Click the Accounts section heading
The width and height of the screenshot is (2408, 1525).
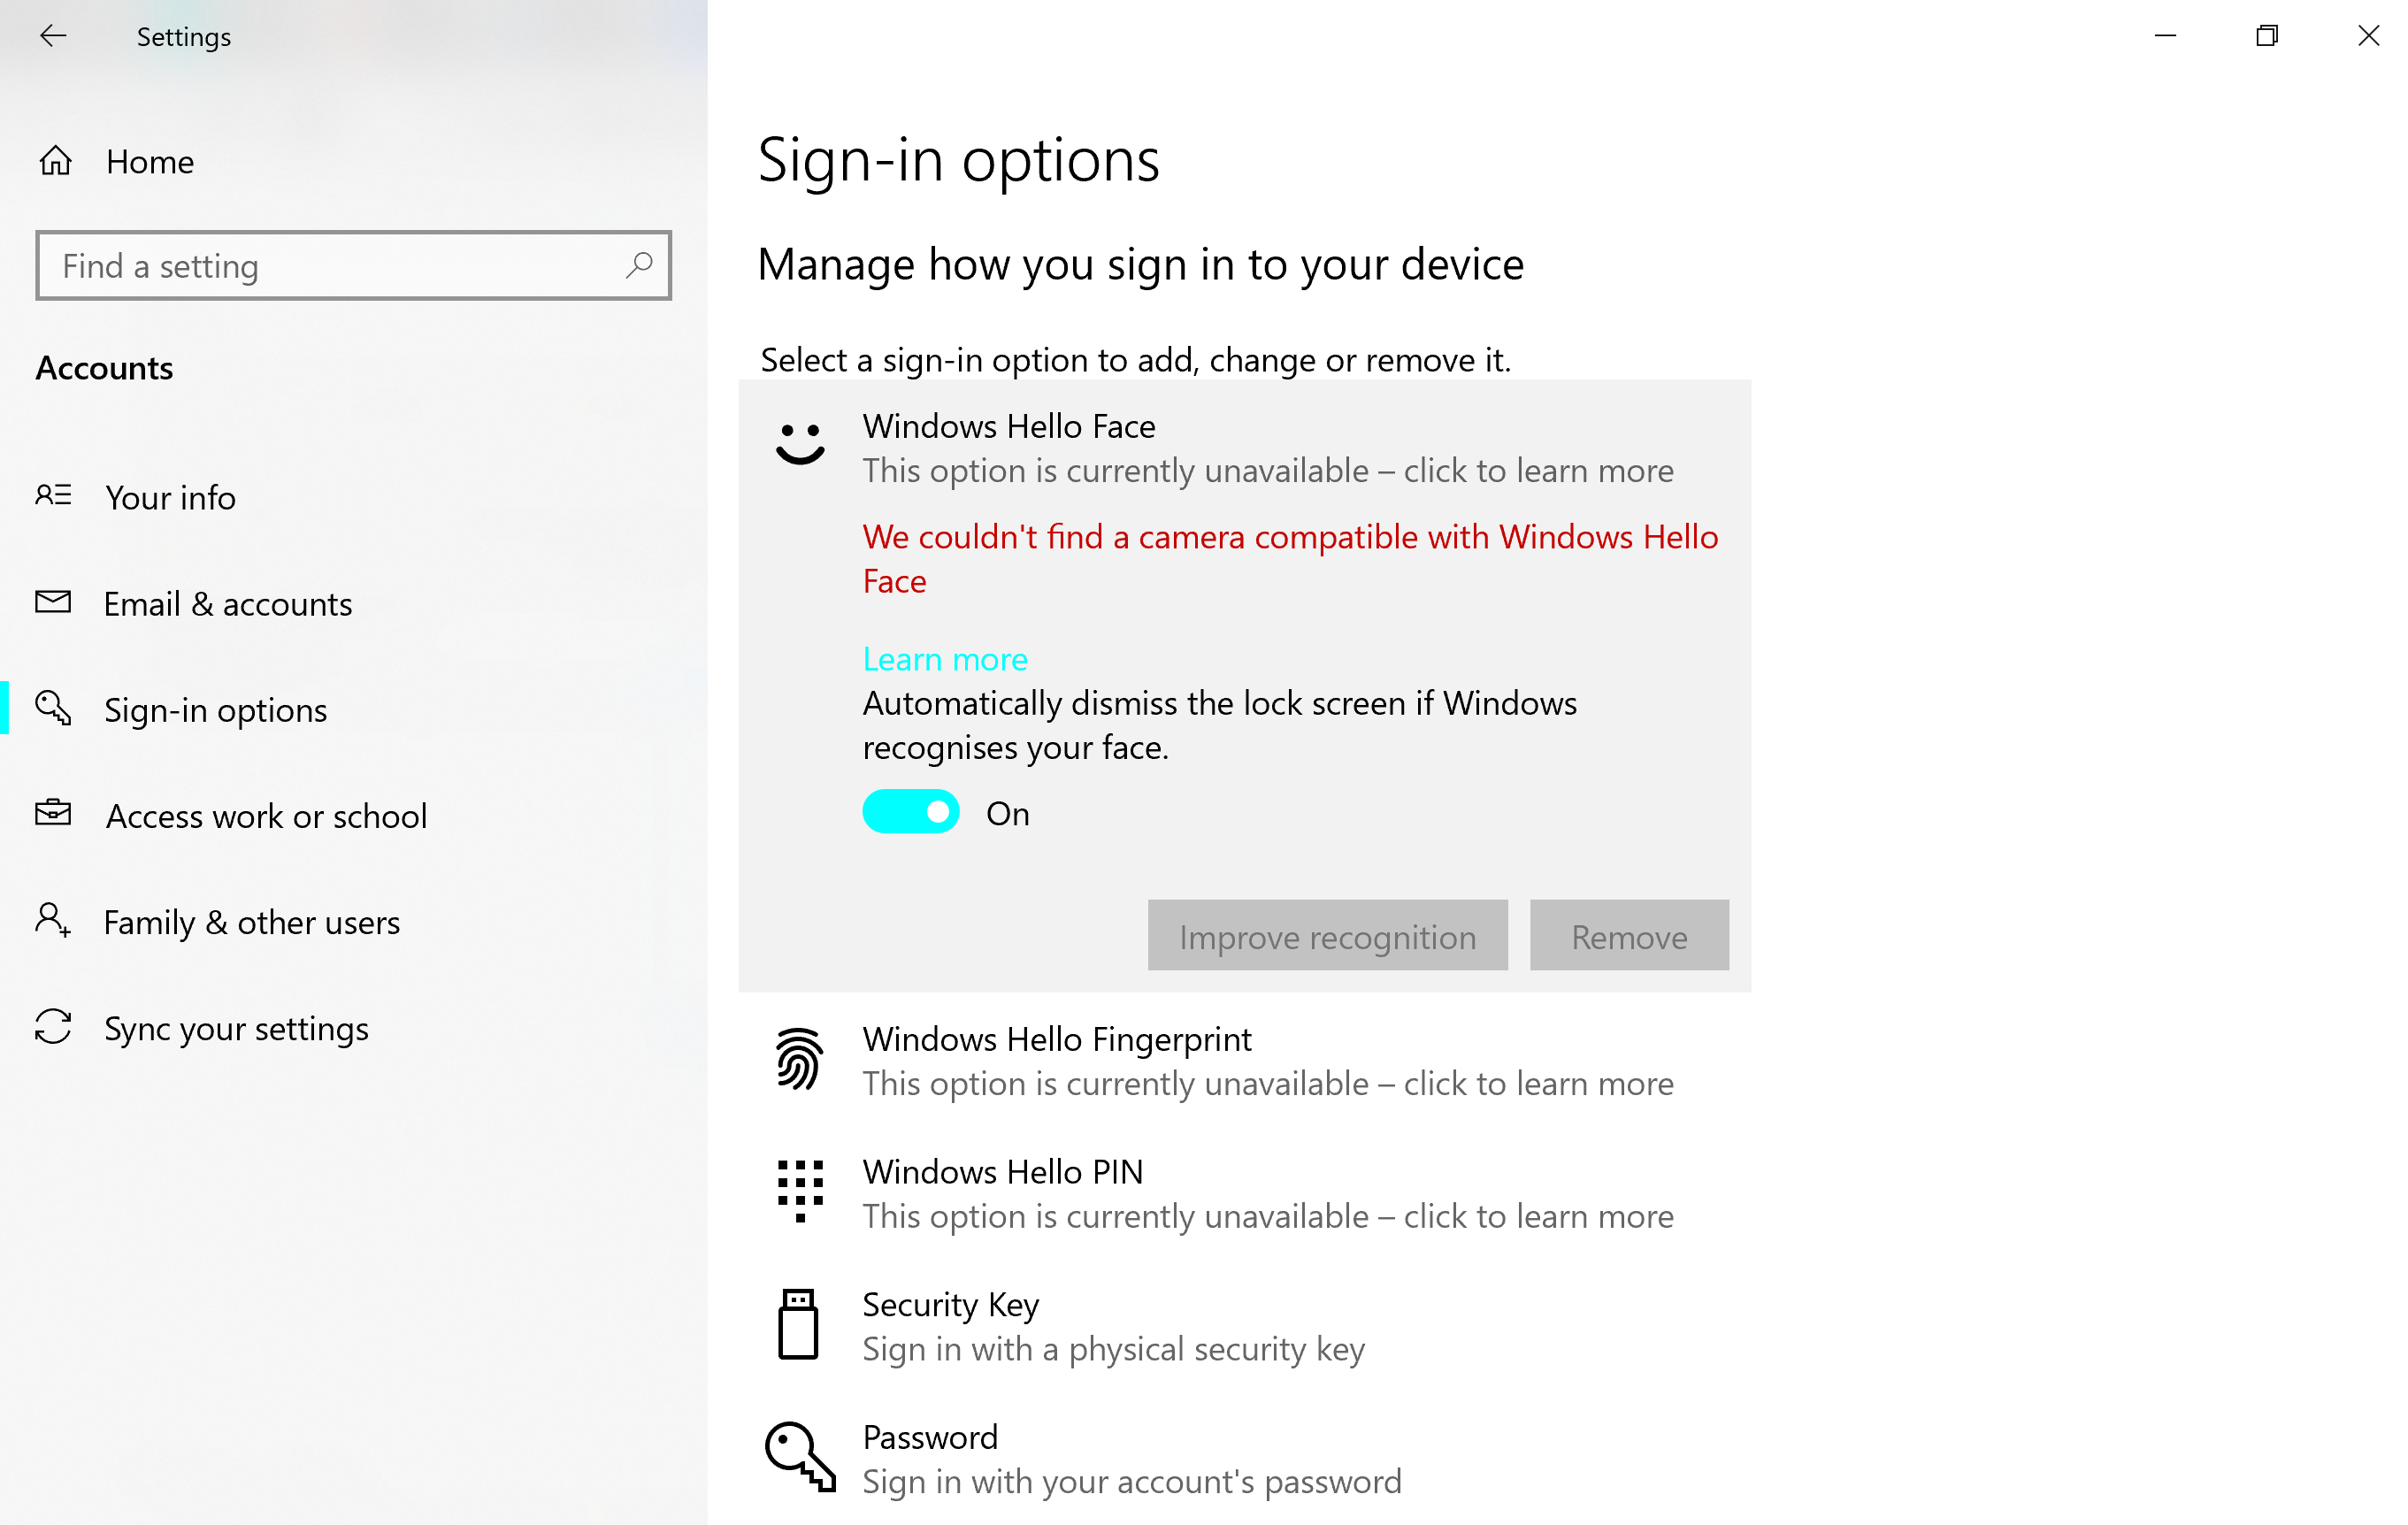coord(104,368)
